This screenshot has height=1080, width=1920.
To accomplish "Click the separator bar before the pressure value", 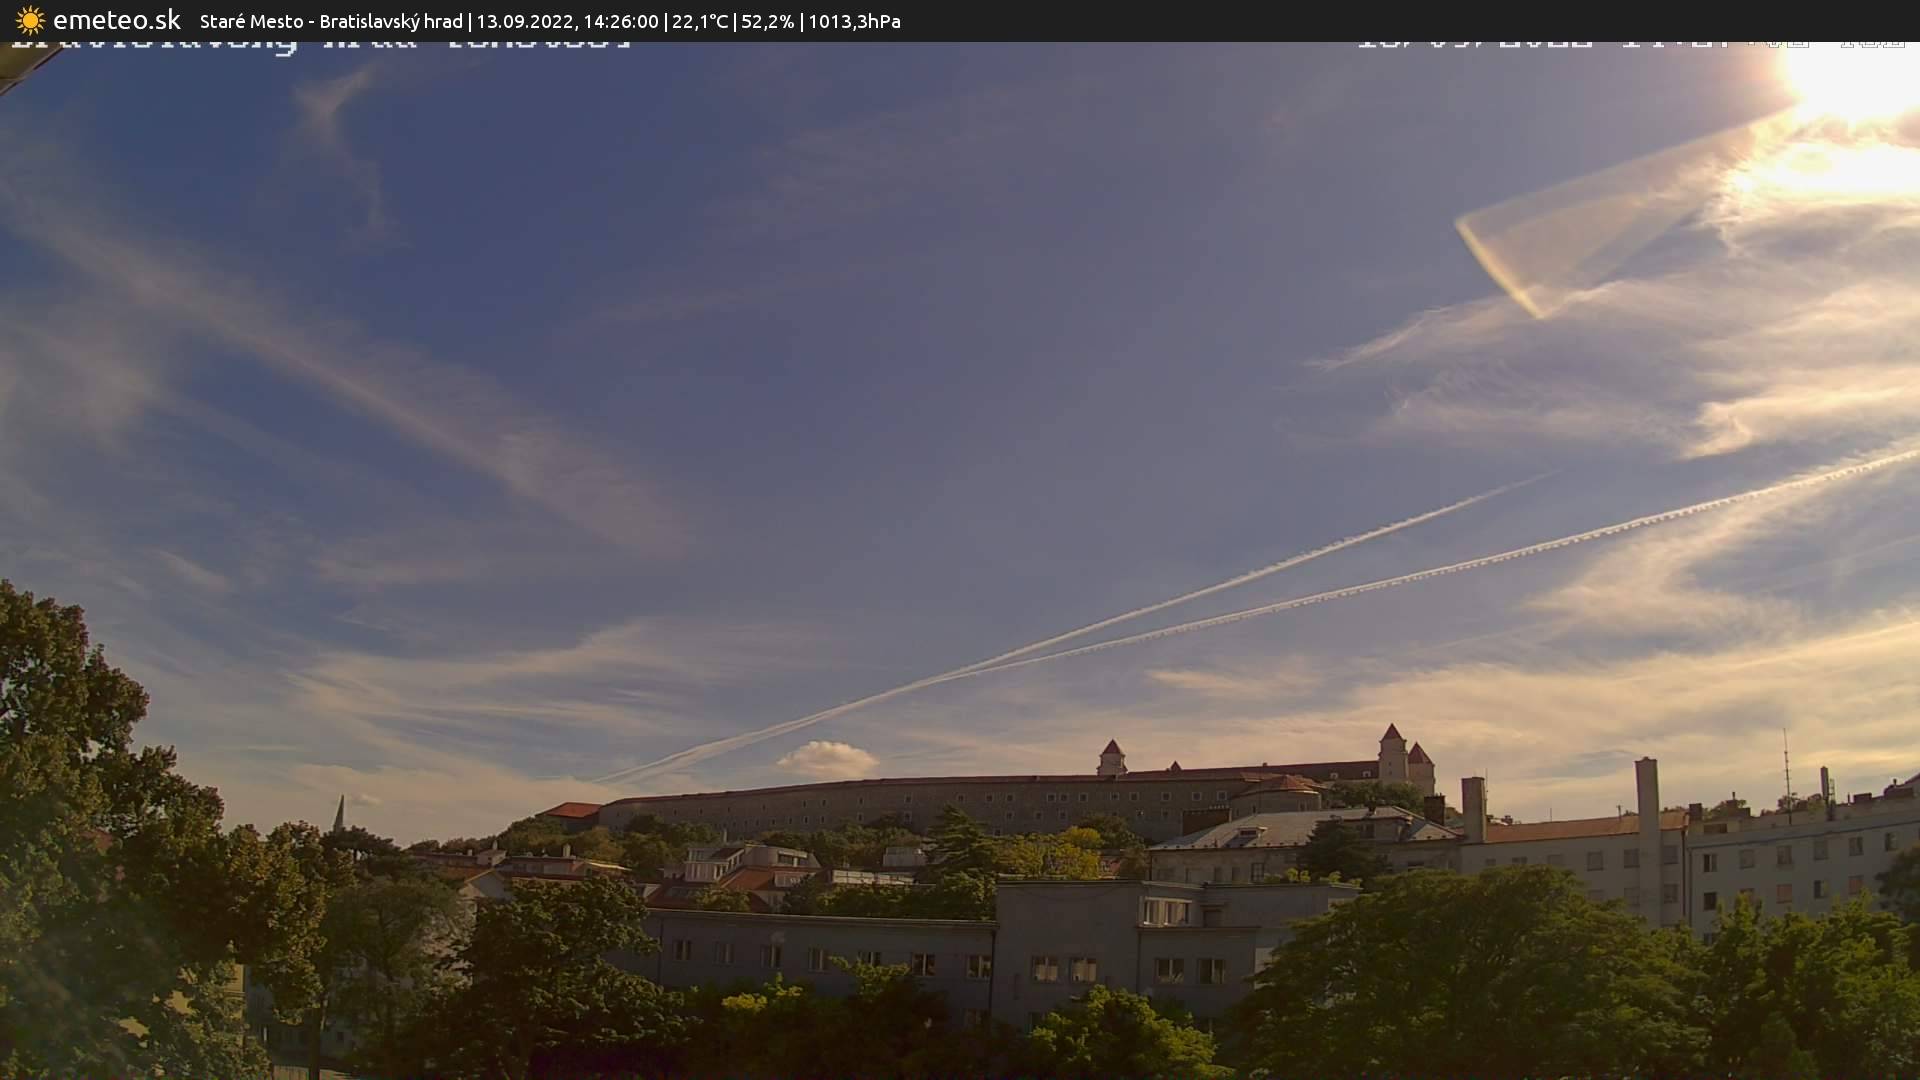I will click(802, 20).
